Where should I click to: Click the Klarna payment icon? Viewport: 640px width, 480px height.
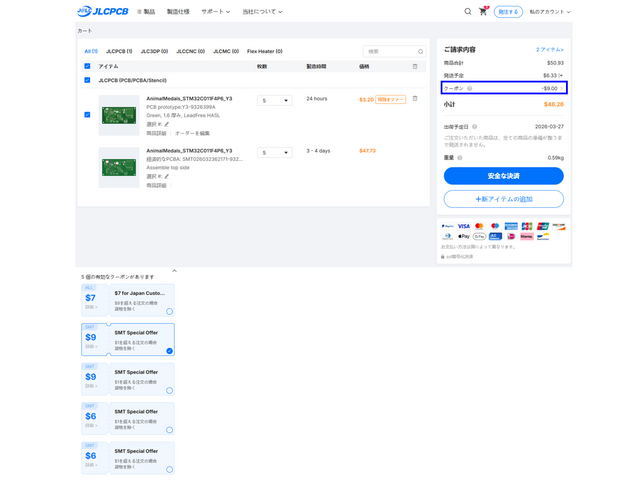(x=527, y=236)
